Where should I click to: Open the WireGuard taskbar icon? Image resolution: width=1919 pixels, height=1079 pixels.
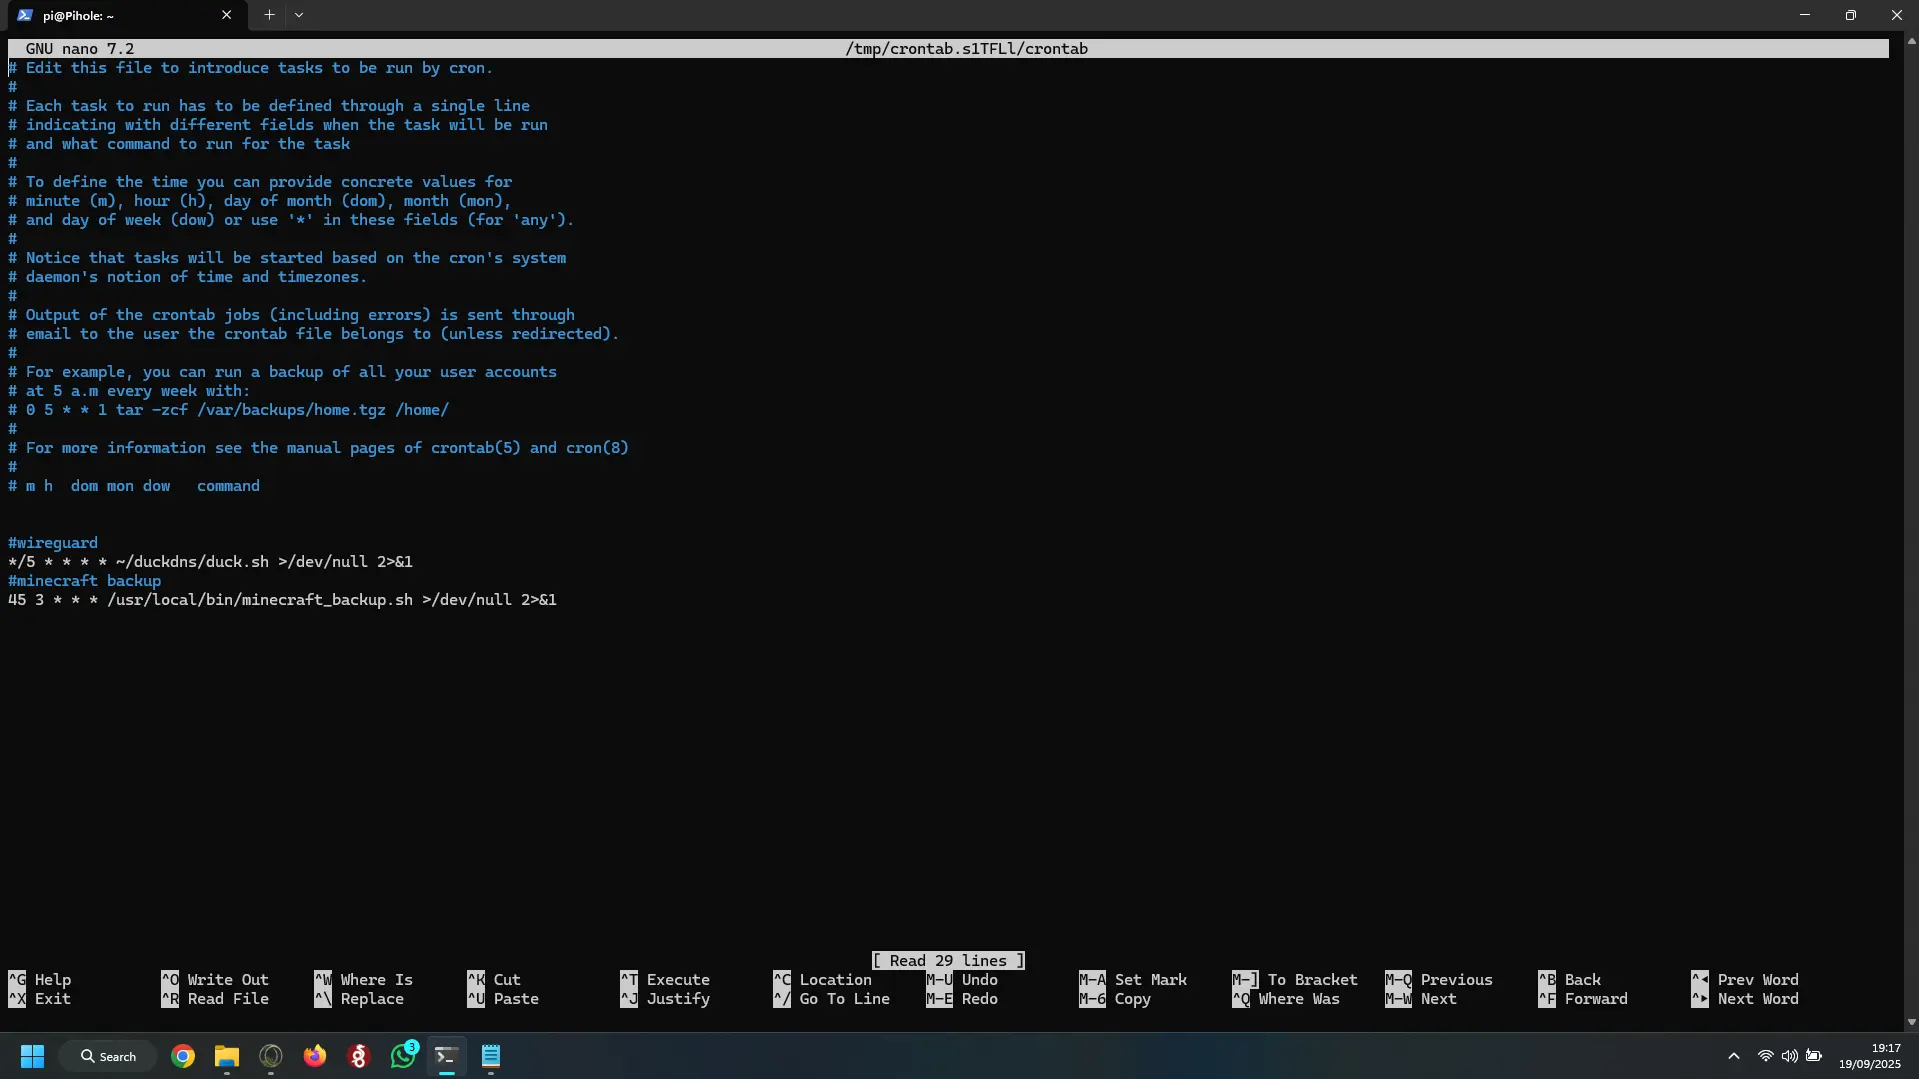pyautogui.click(x=358, y=1056)
